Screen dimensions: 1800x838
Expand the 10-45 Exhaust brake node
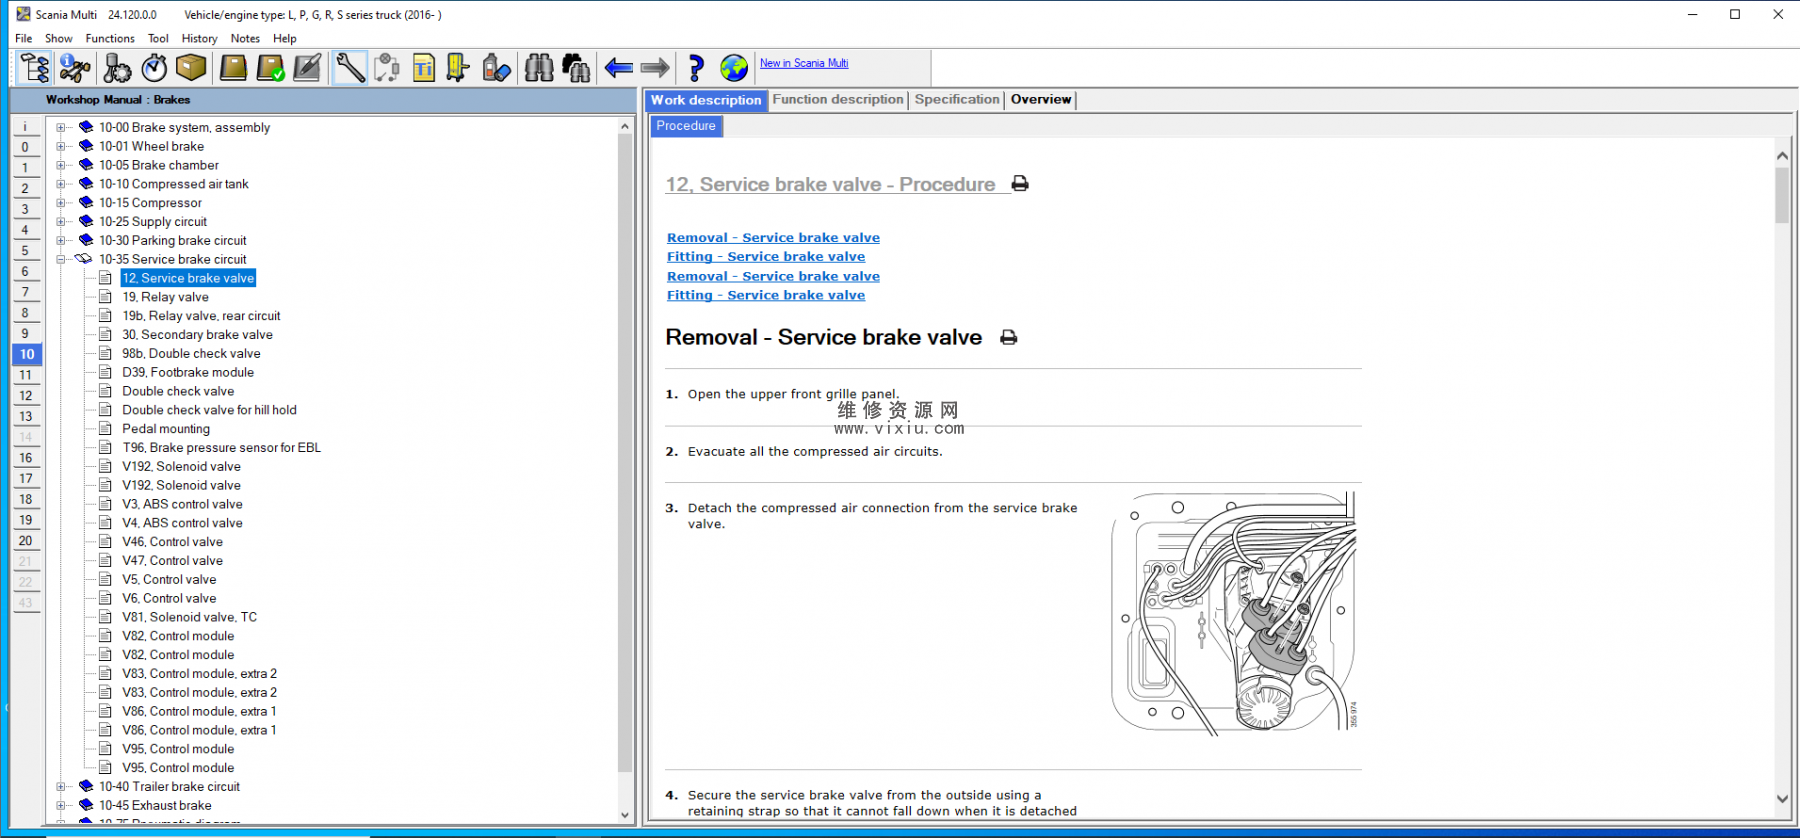click(61, 805)
